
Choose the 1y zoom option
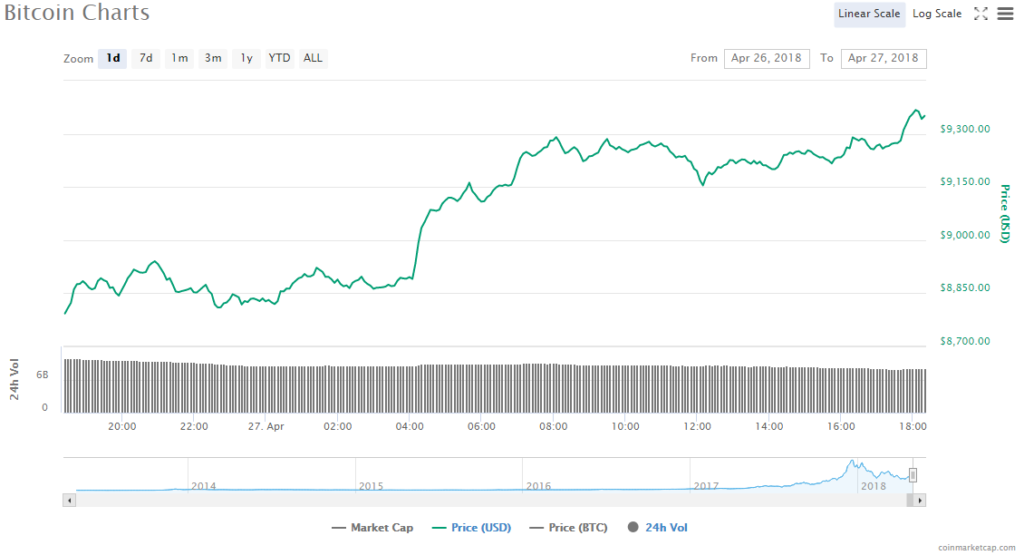pos(246,58)
